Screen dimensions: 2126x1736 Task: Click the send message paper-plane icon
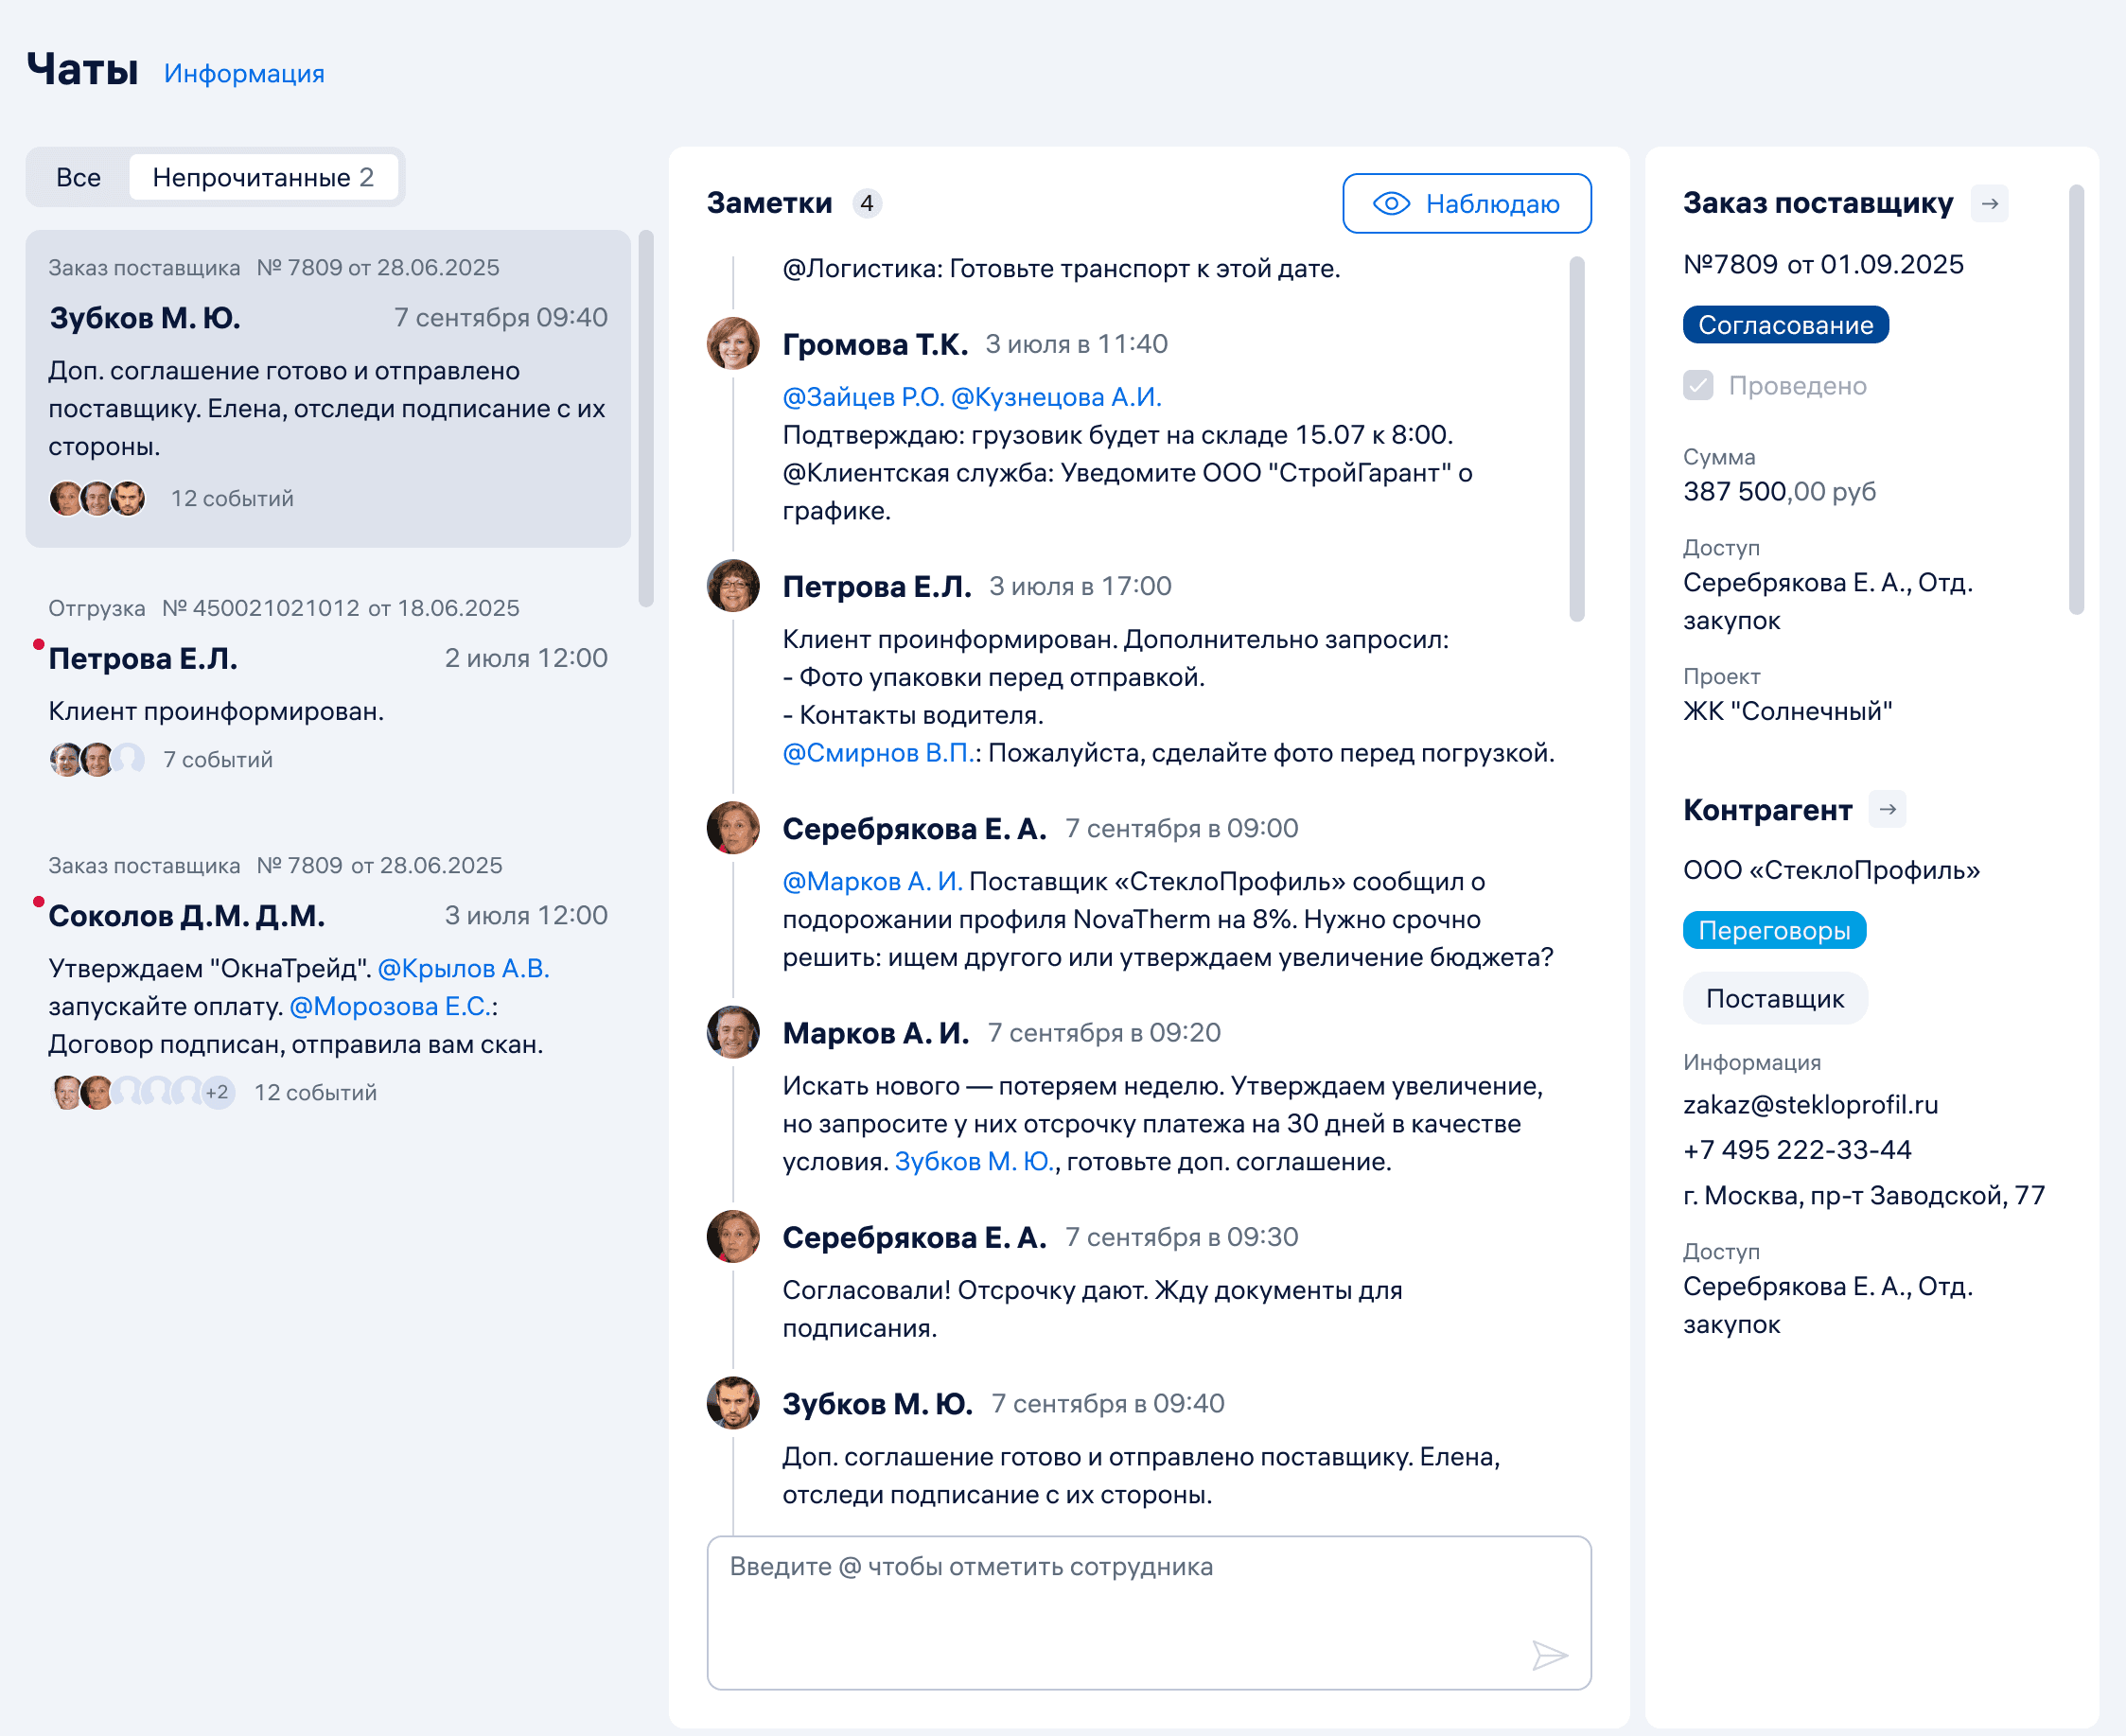1548,1655
